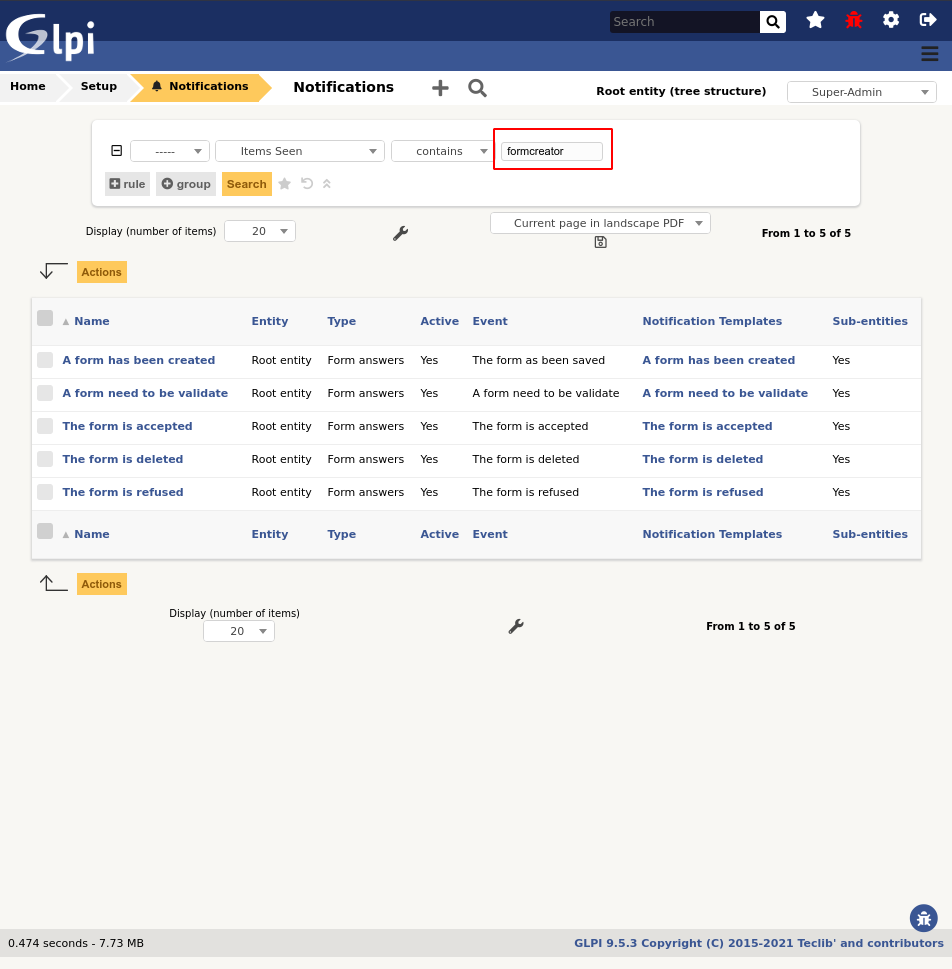This screenshot has height=969, width=952.
Task: Open the 'contains' comparison dropdown
Action: [442, 150]
